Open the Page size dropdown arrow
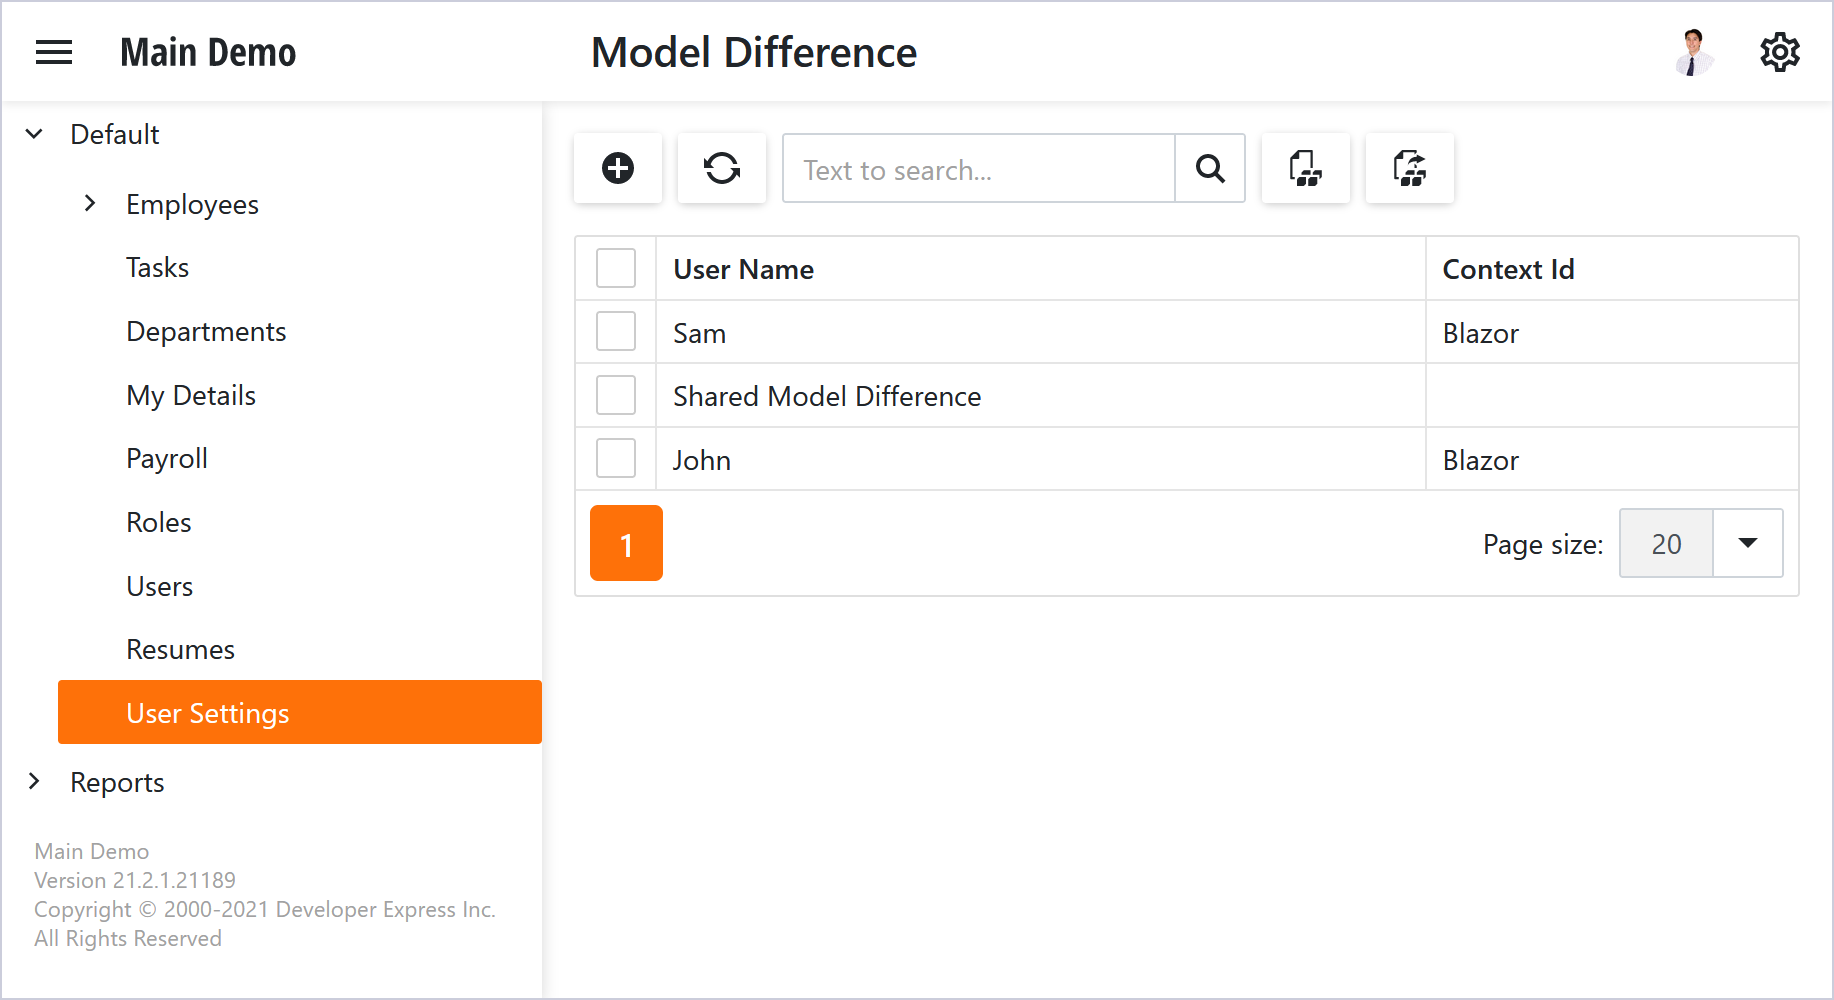 click(x=1747, y=543)
